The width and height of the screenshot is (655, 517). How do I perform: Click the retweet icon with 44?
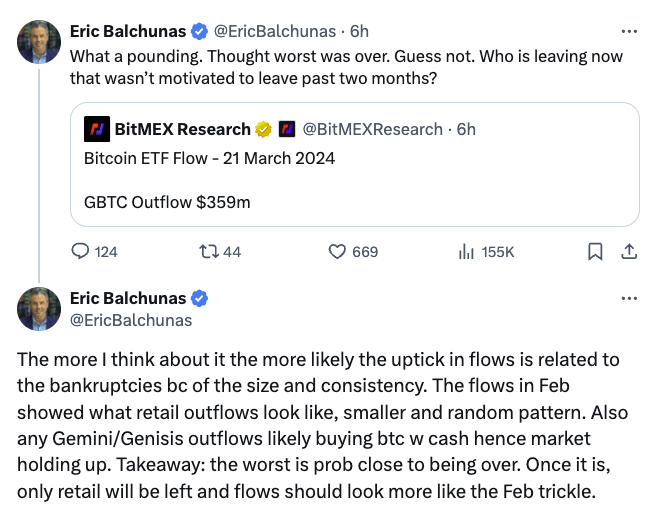tap(208, 252)
